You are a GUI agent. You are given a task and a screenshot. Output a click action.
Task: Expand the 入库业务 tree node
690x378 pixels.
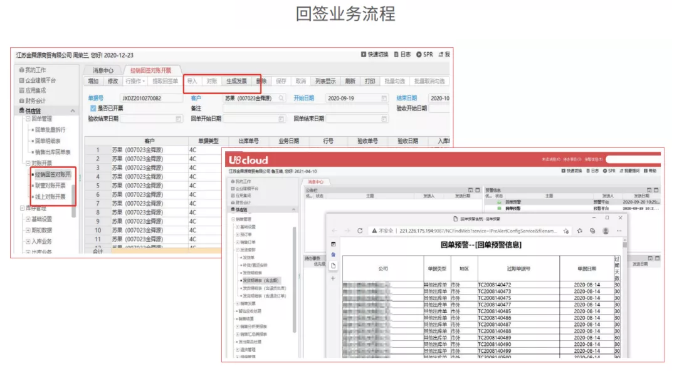pos(28,241)
